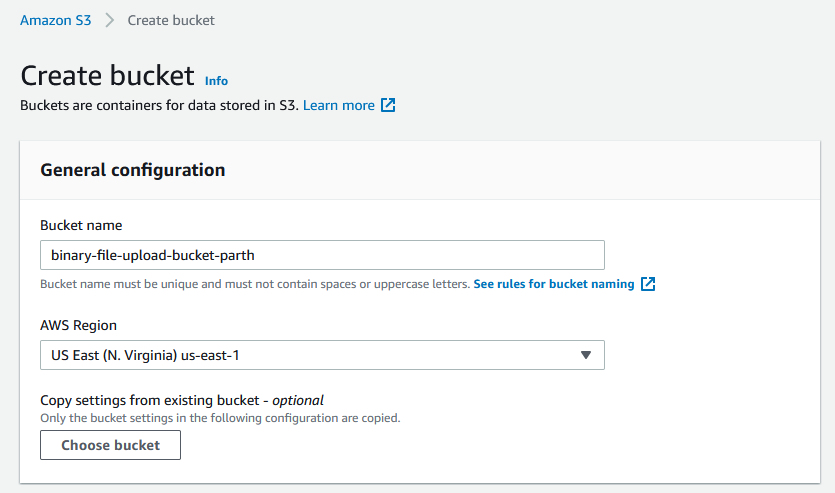Open the Info link beside Create bucket

[x=216, y=81]
